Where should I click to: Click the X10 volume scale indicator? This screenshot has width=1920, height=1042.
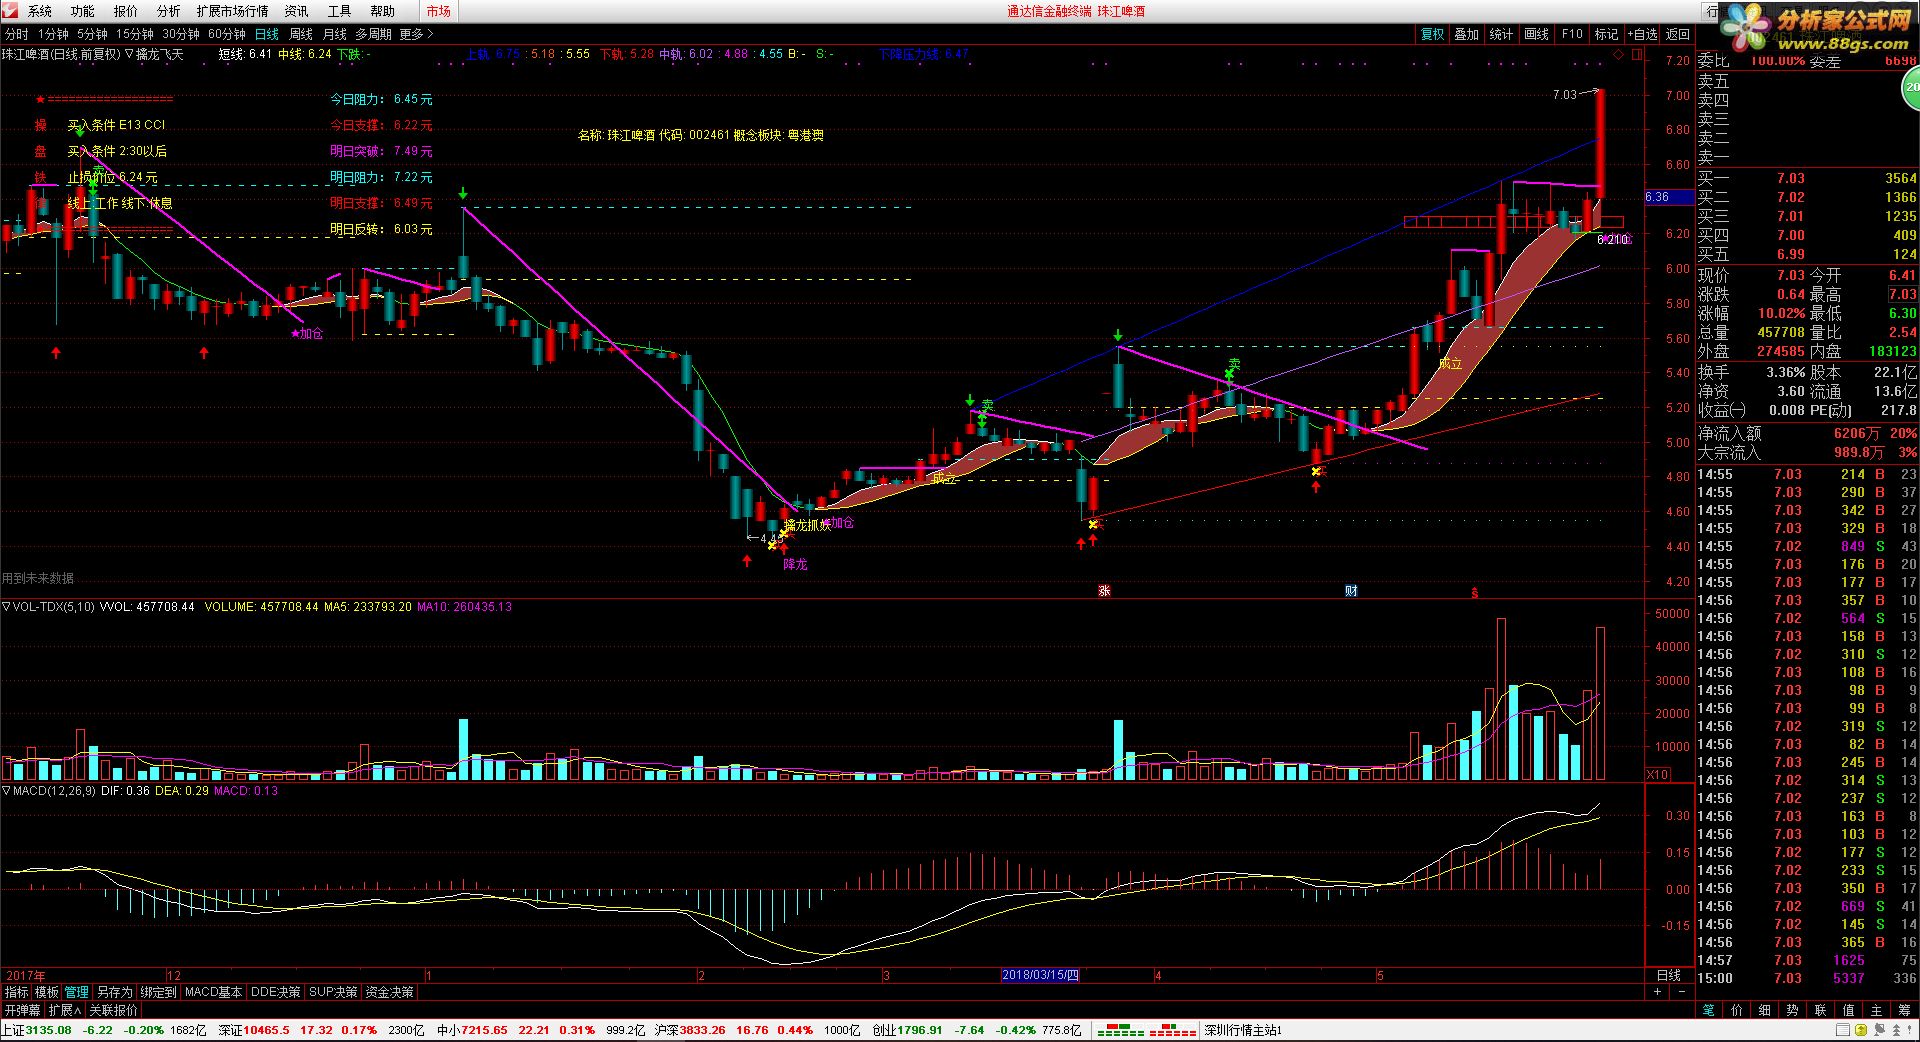pyautogui.click(x=1657, y=774)
